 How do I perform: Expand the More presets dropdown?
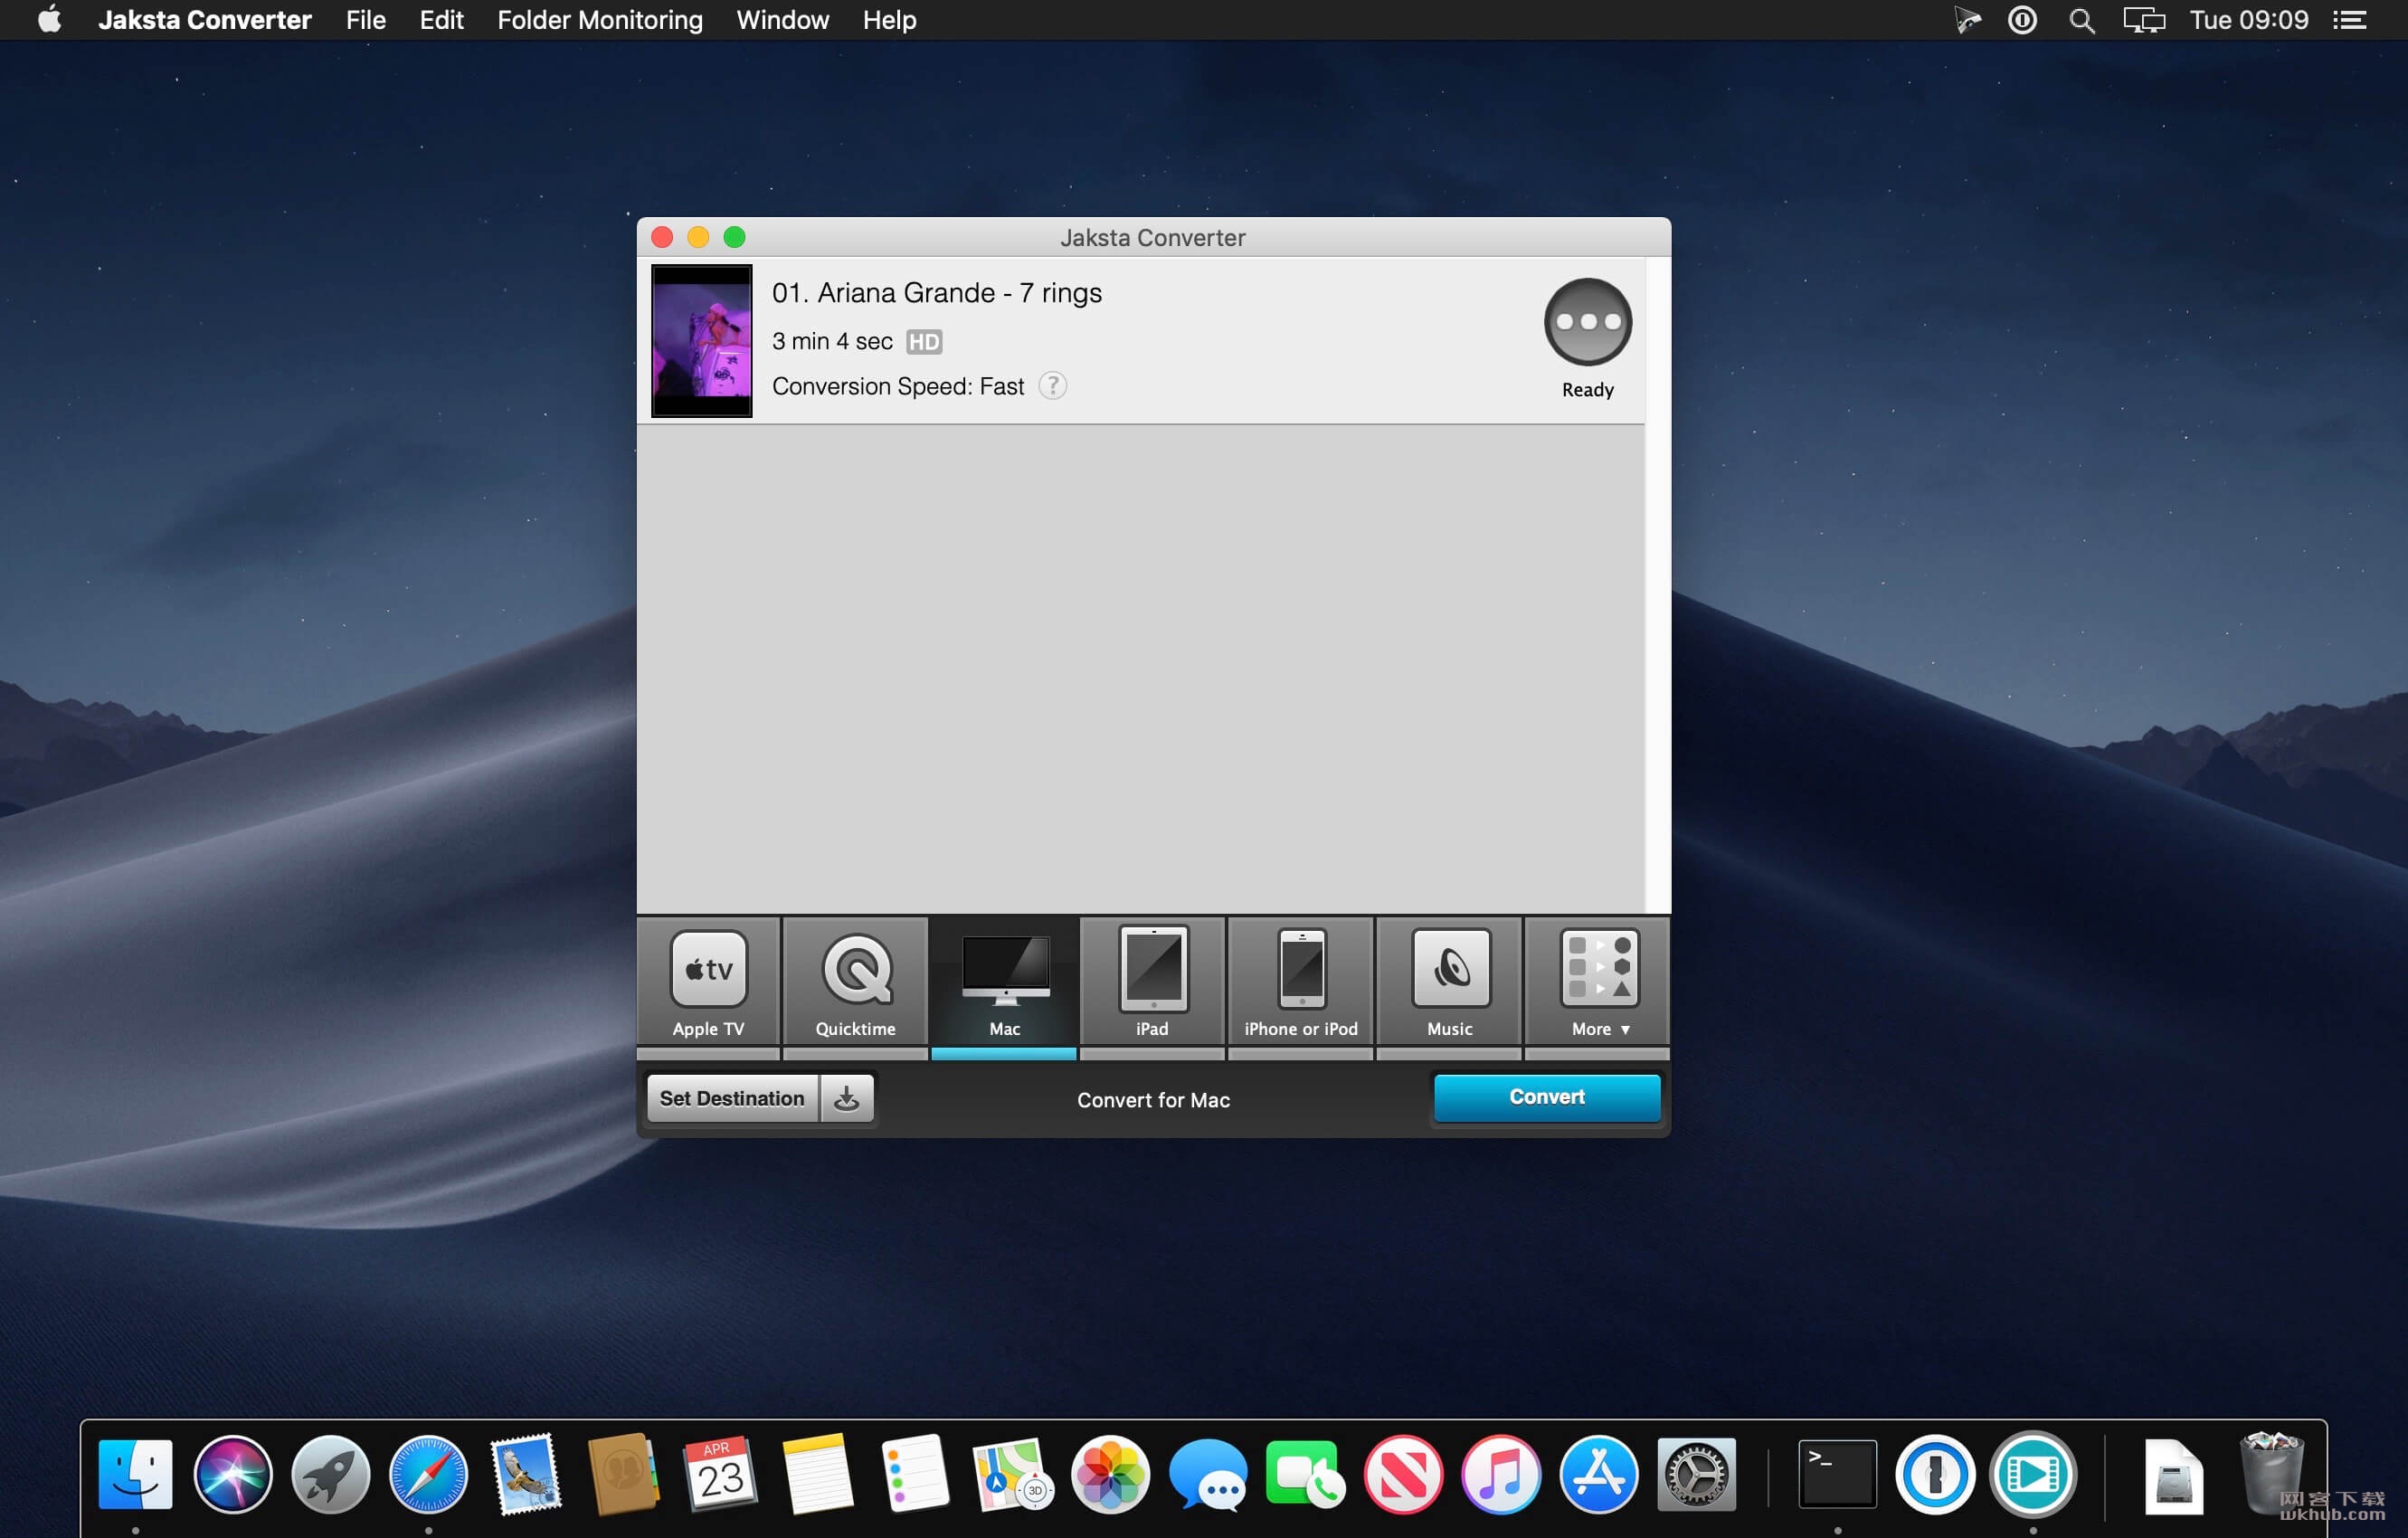pyautogui.click(x=1598, y=982)
